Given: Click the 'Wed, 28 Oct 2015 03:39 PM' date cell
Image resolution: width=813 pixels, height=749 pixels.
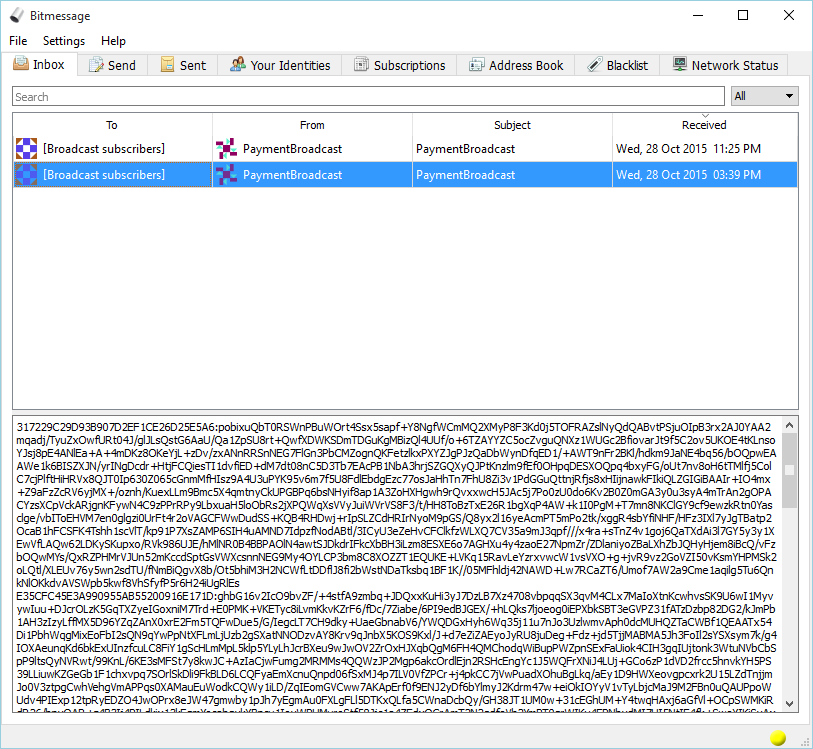Looking at the screenshot, I should (x=705, y=175).
